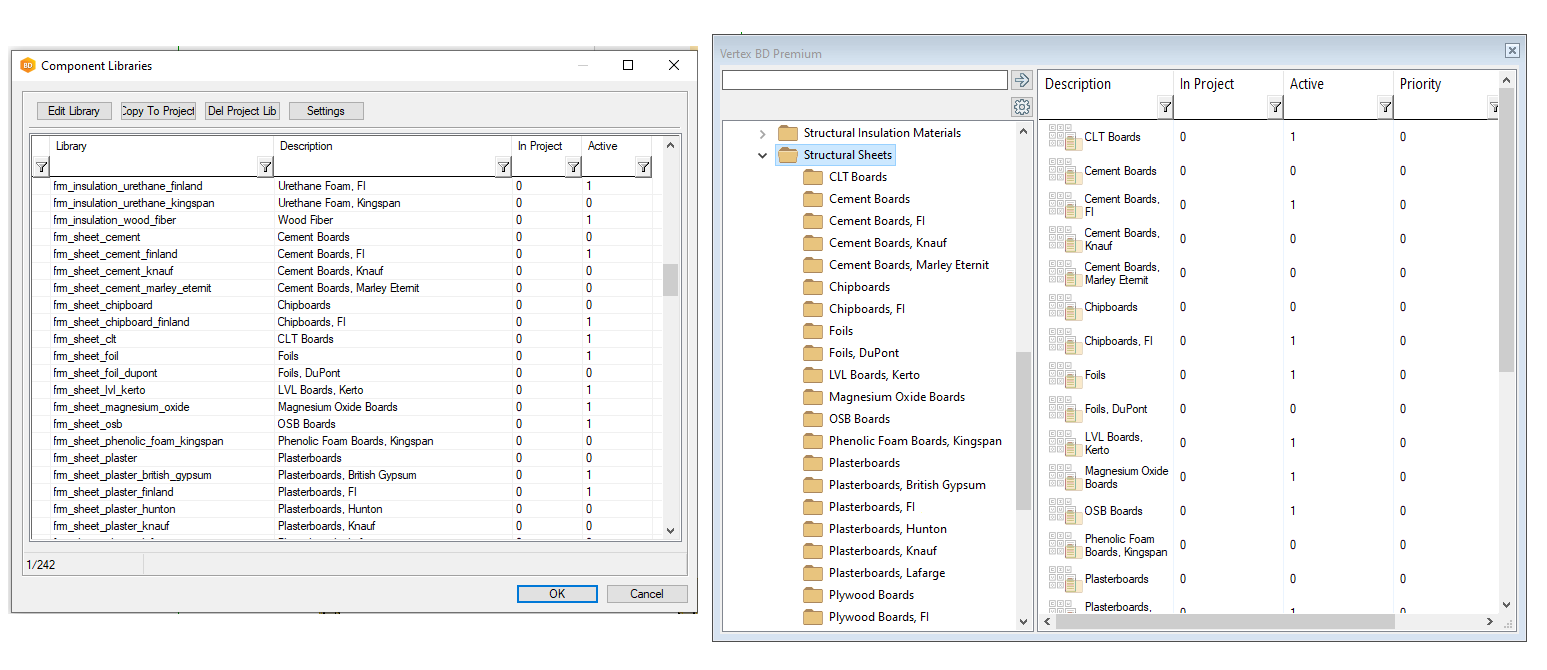Select the Phenolic Foam Boards, Kingspan tree folder

coord(915,441)
